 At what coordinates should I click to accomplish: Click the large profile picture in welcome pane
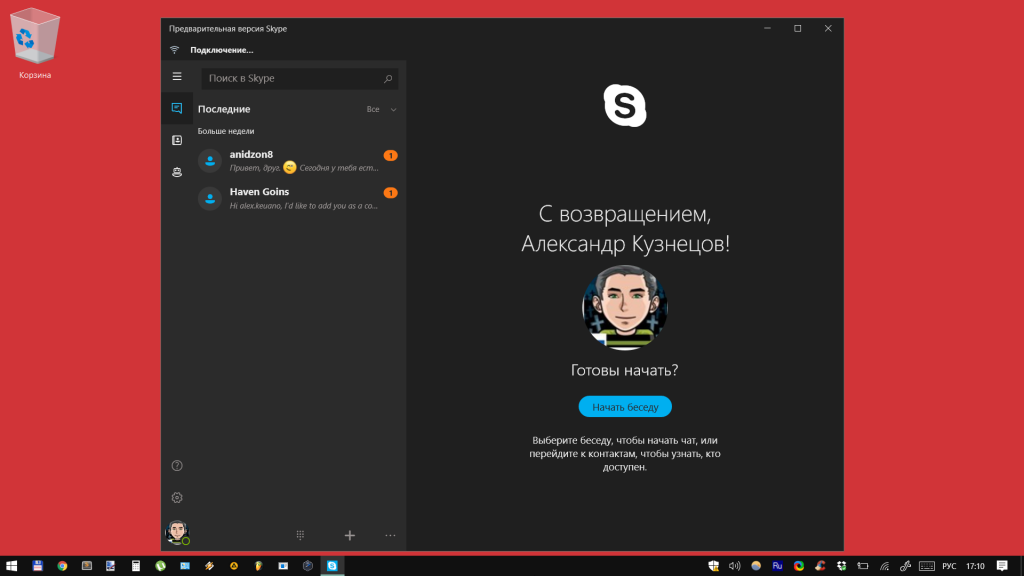[x=625, y=307]
